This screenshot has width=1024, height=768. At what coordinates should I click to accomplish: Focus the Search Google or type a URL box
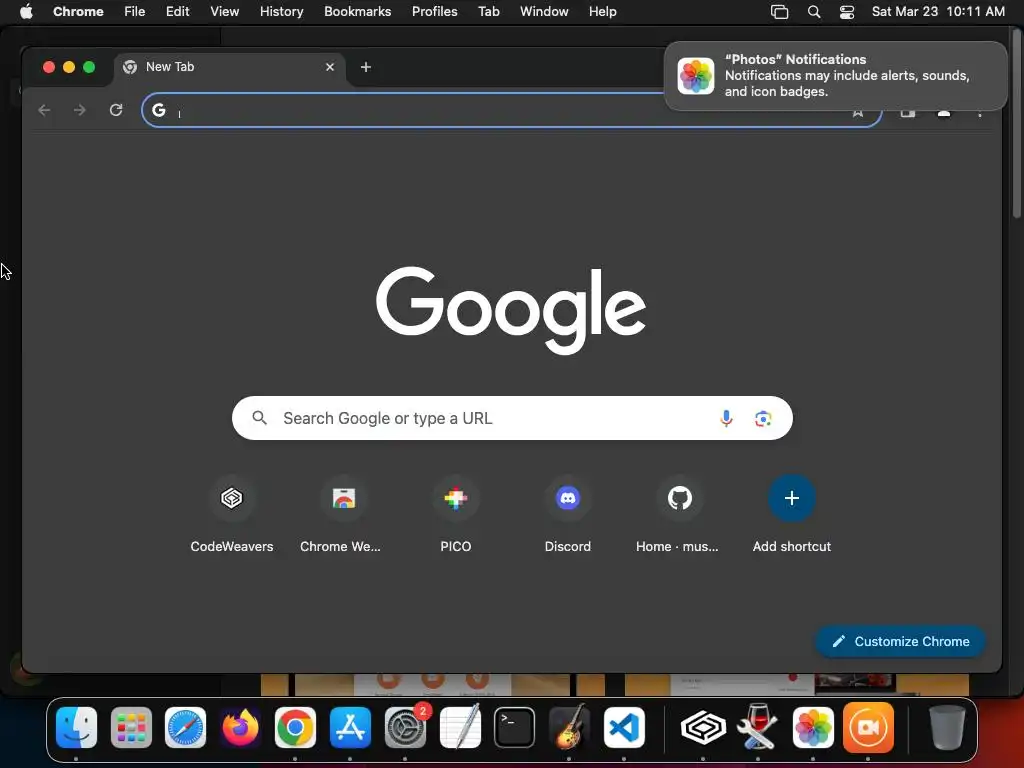(511, 418)
